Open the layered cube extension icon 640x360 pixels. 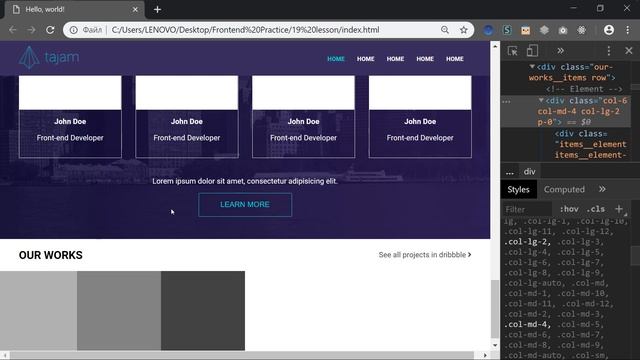click(x=544, y=30)
